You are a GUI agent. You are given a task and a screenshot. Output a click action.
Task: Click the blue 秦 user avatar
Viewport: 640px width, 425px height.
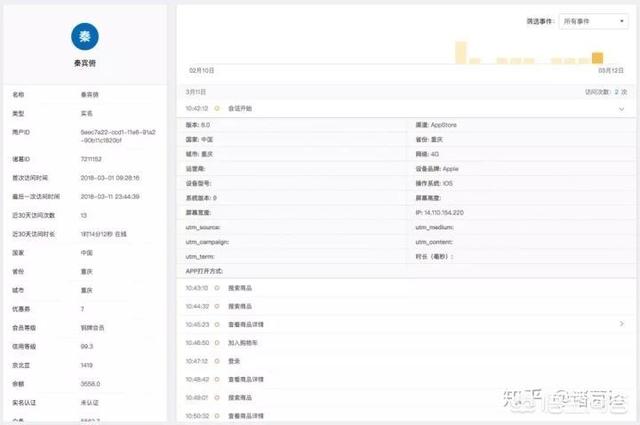tap(84, 36)
